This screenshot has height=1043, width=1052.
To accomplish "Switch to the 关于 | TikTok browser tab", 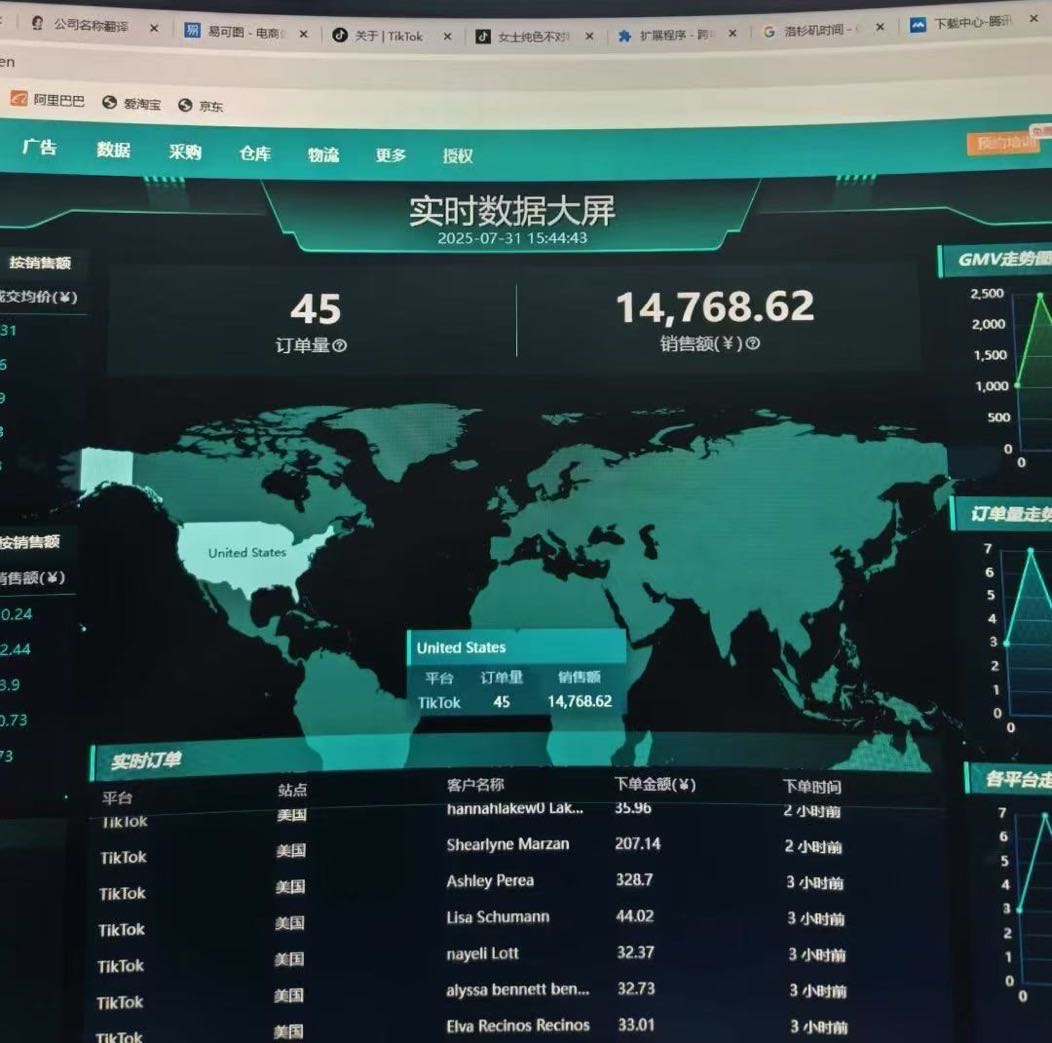I will click(389, 36).
